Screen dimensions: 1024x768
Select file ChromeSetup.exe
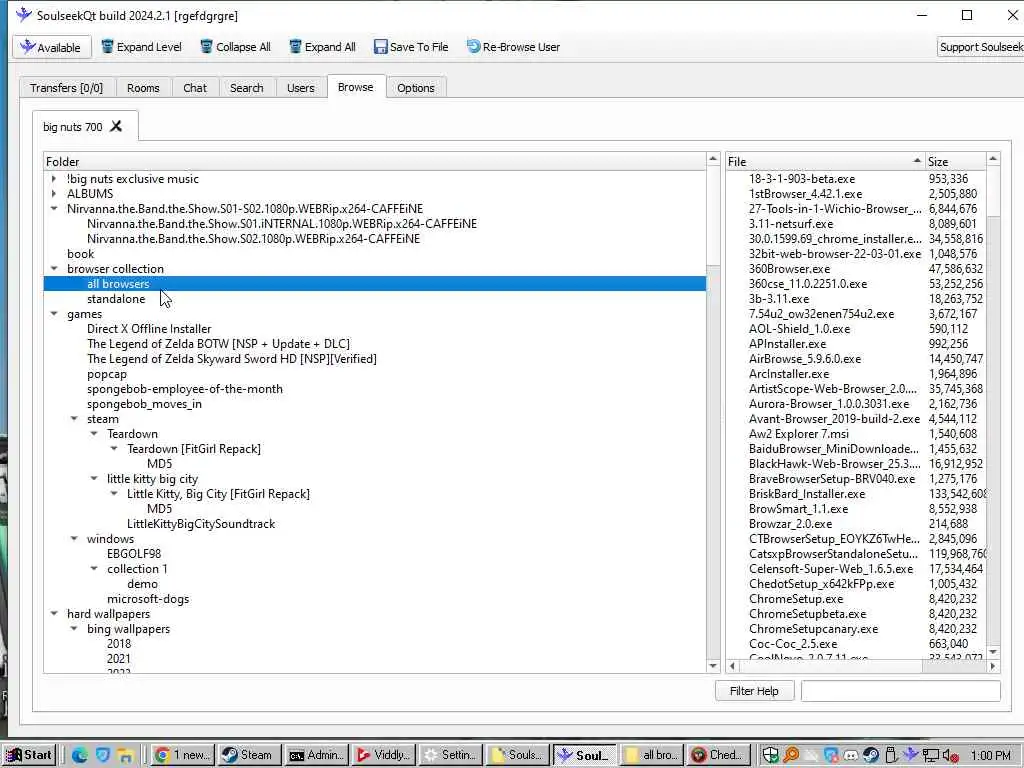pos(796,599)
